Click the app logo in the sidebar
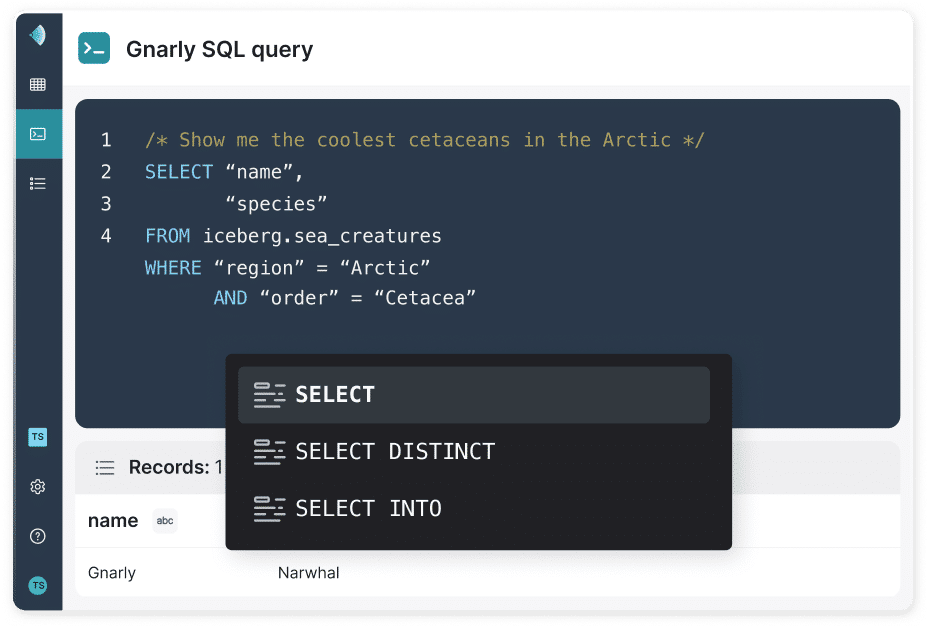Viewport: 927px width, 626px height. (x=38, y=36)
